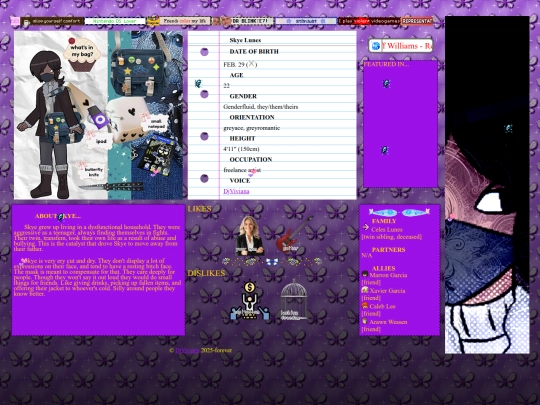The width and height of the screenshot is (540, 405).
Task: Open the DjViviana voice link
Action: [236, 191]
